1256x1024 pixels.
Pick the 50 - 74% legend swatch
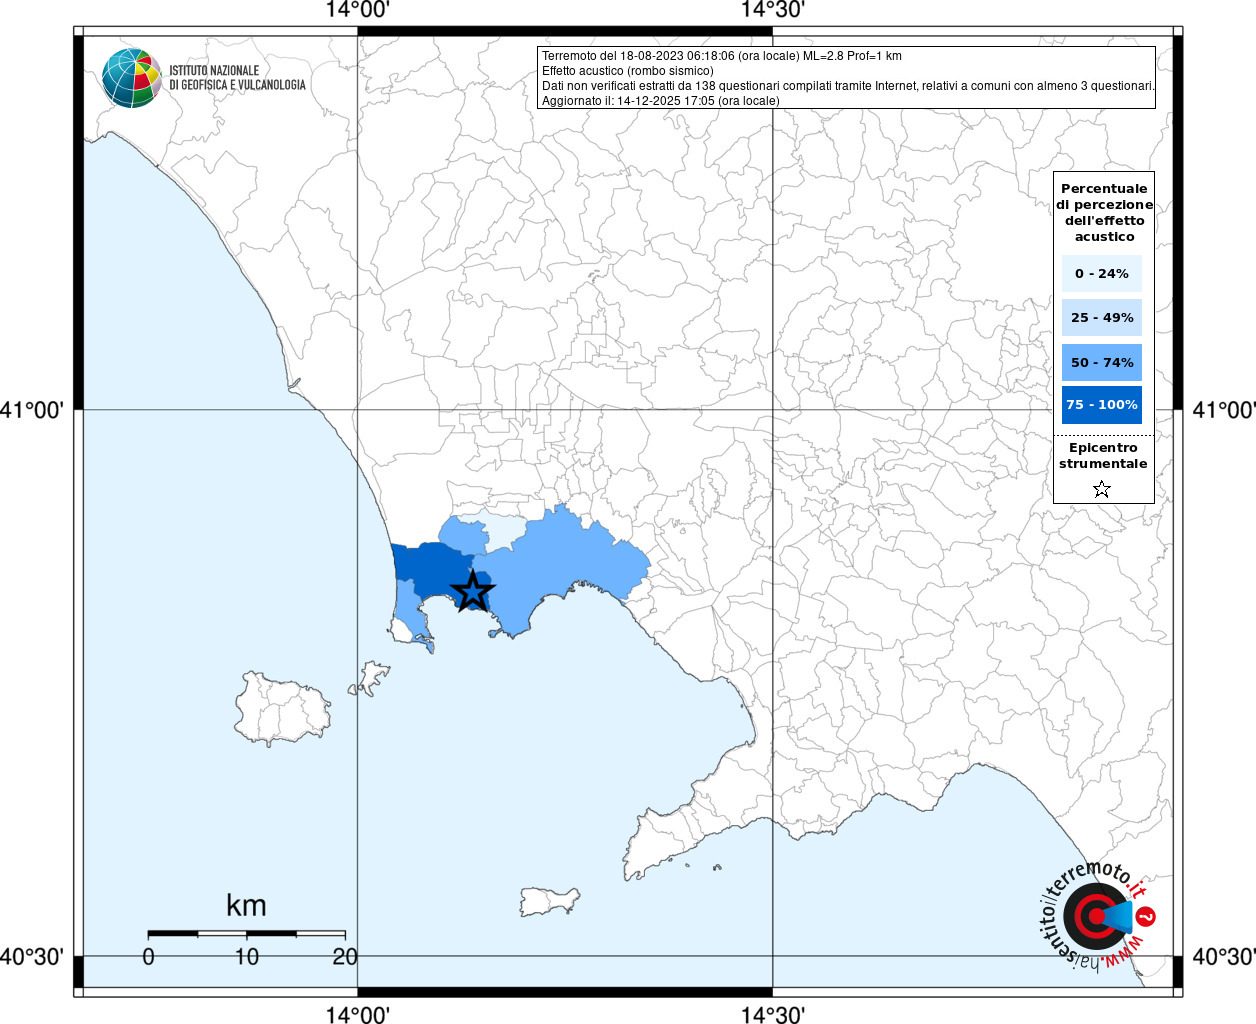pos(1102,362)
